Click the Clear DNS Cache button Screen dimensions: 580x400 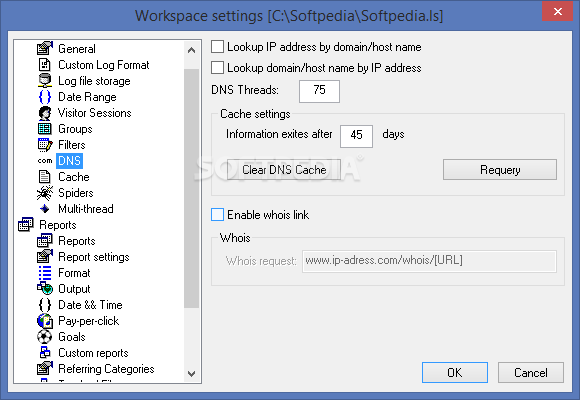pos(284,169)
